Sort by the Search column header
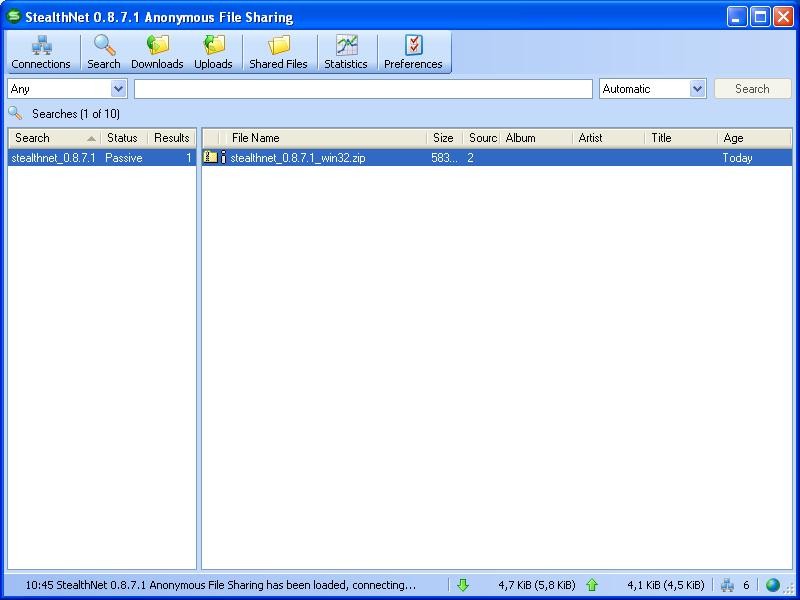800x600 pixels. pyautogui.click(x=55, y=138)
